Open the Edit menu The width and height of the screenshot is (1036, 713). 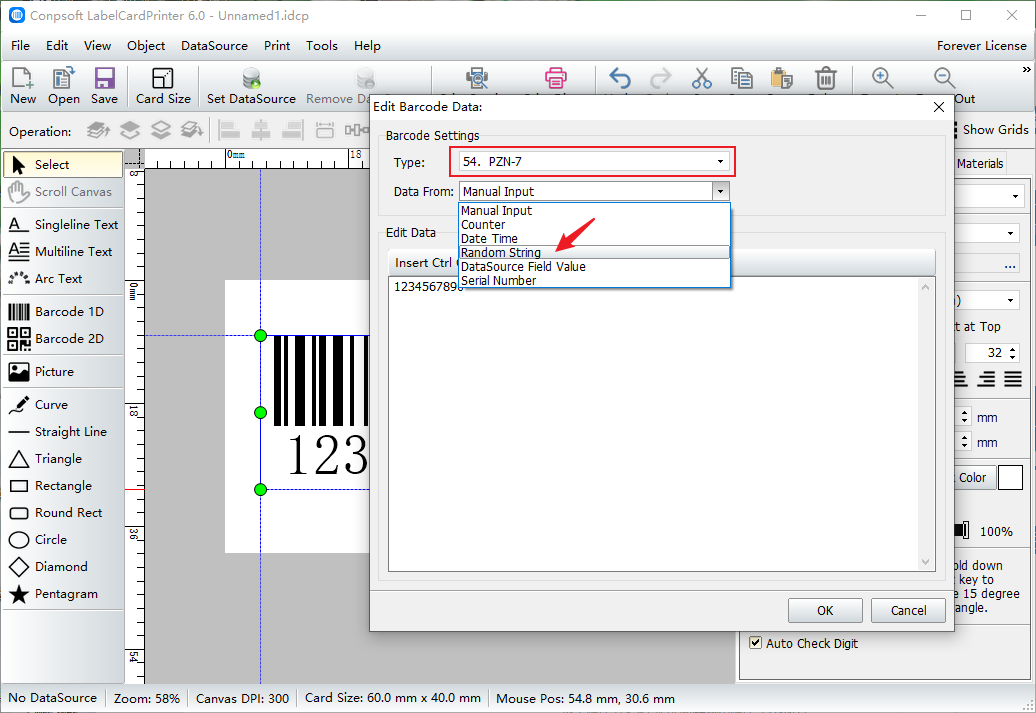pos(57,46)
